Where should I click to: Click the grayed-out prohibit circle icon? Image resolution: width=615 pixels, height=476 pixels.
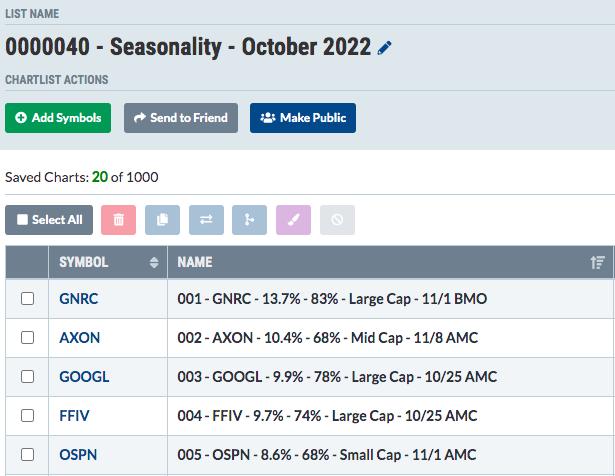click(x=337, y=220)
